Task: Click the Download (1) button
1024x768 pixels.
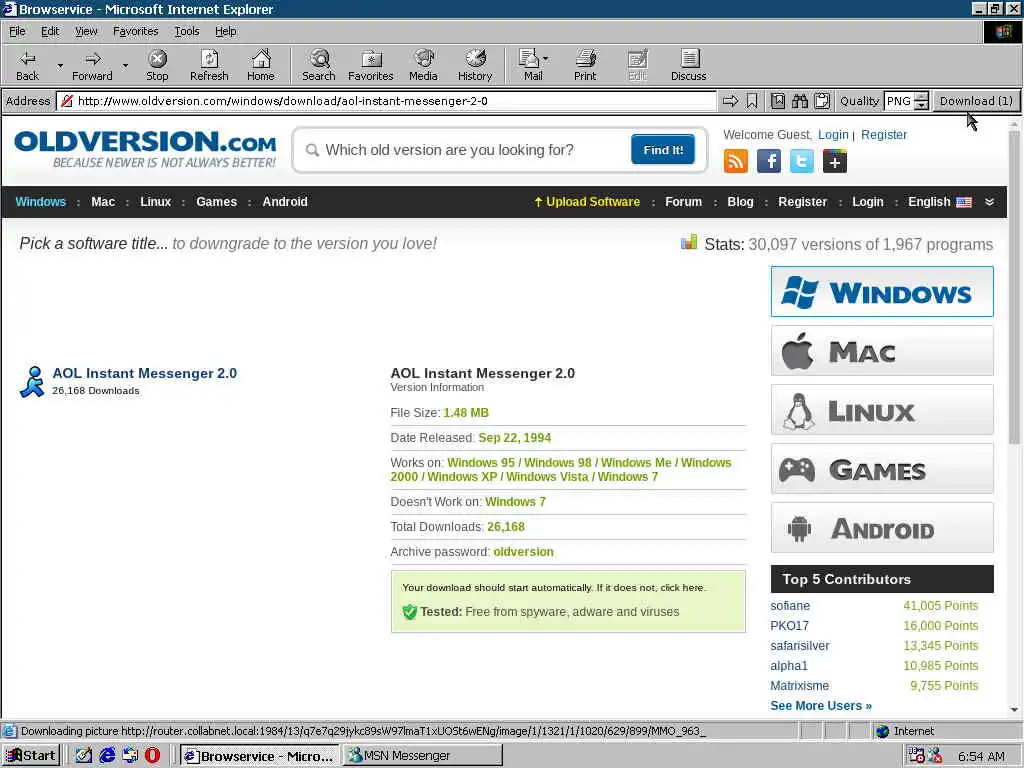Action: click(x=976, y=101)
